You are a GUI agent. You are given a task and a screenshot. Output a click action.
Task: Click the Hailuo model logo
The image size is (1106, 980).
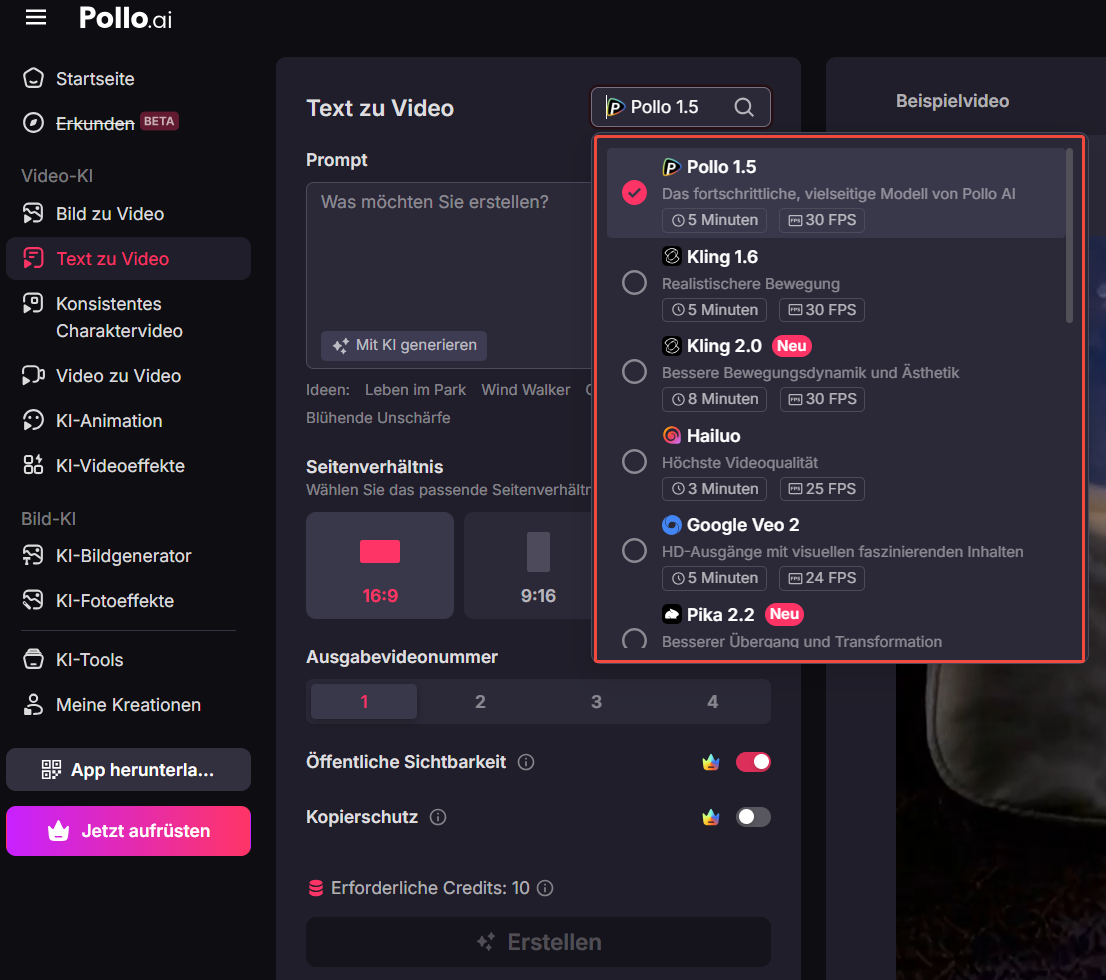point(672,435)
